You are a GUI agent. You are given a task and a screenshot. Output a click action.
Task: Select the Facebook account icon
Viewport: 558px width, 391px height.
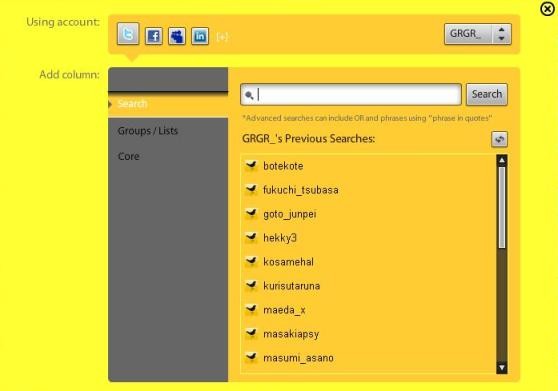pos(154,36)
